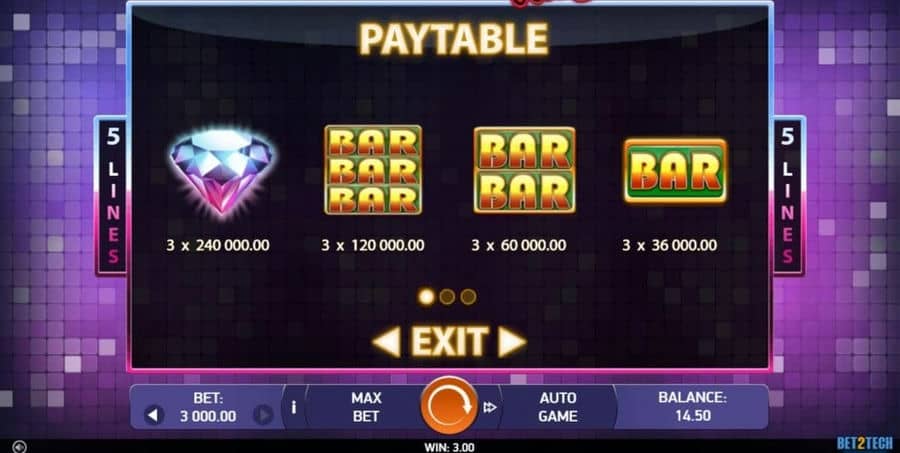Spin the reels with the orange button

pyautogui.click(x=449, y=406)
